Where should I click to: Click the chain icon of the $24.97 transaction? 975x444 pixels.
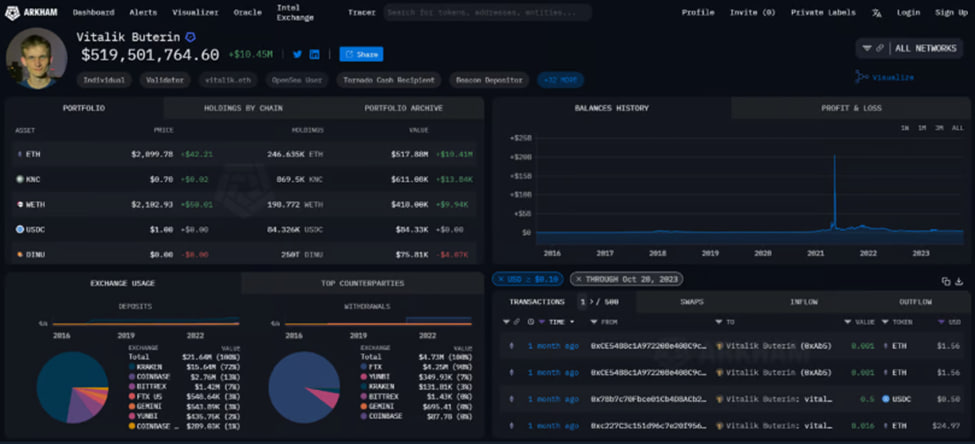(x=511, y=426)
